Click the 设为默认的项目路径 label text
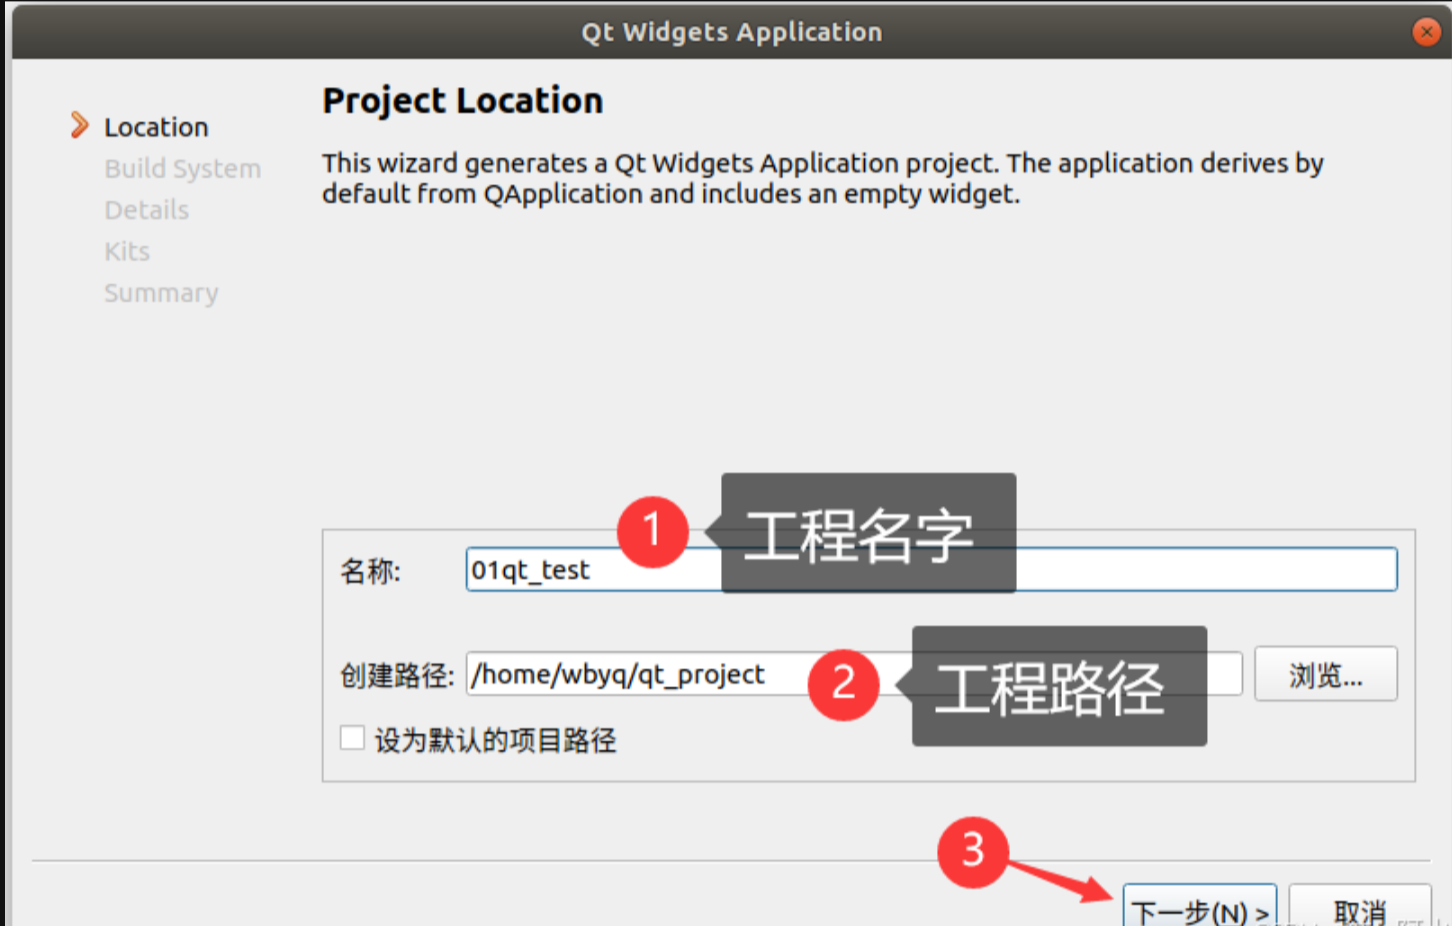 495,740
